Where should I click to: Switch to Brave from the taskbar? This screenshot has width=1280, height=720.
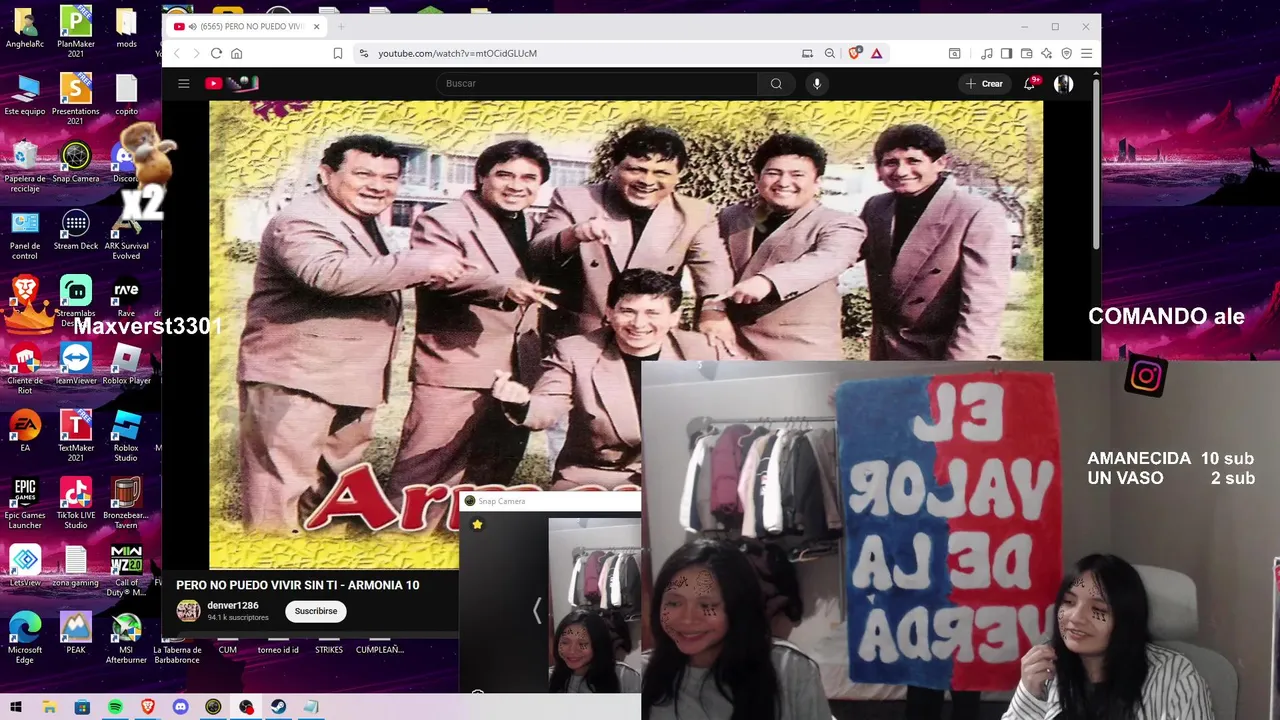click(x=148, y=707)
